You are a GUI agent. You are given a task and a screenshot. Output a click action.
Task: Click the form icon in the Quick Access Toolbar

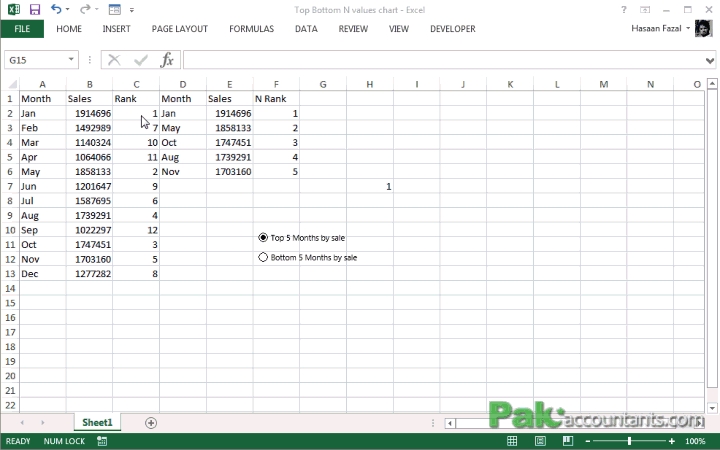tap(114, 9)
